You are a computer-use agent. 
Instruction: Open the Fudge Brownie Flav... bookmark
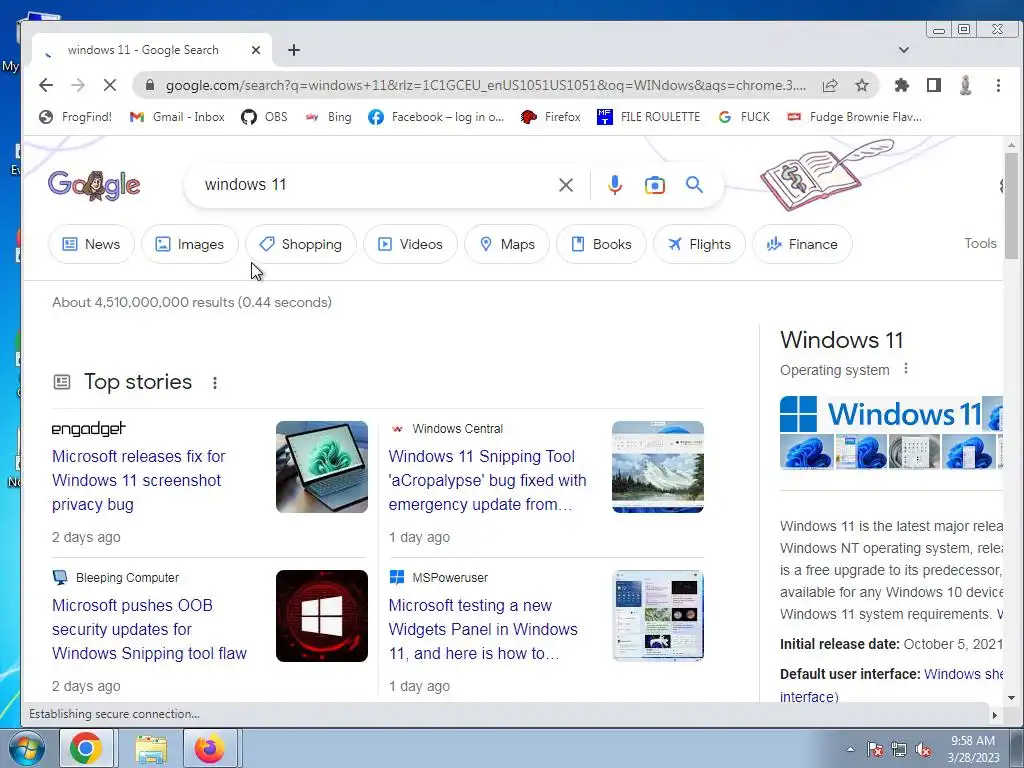[854, 117]
